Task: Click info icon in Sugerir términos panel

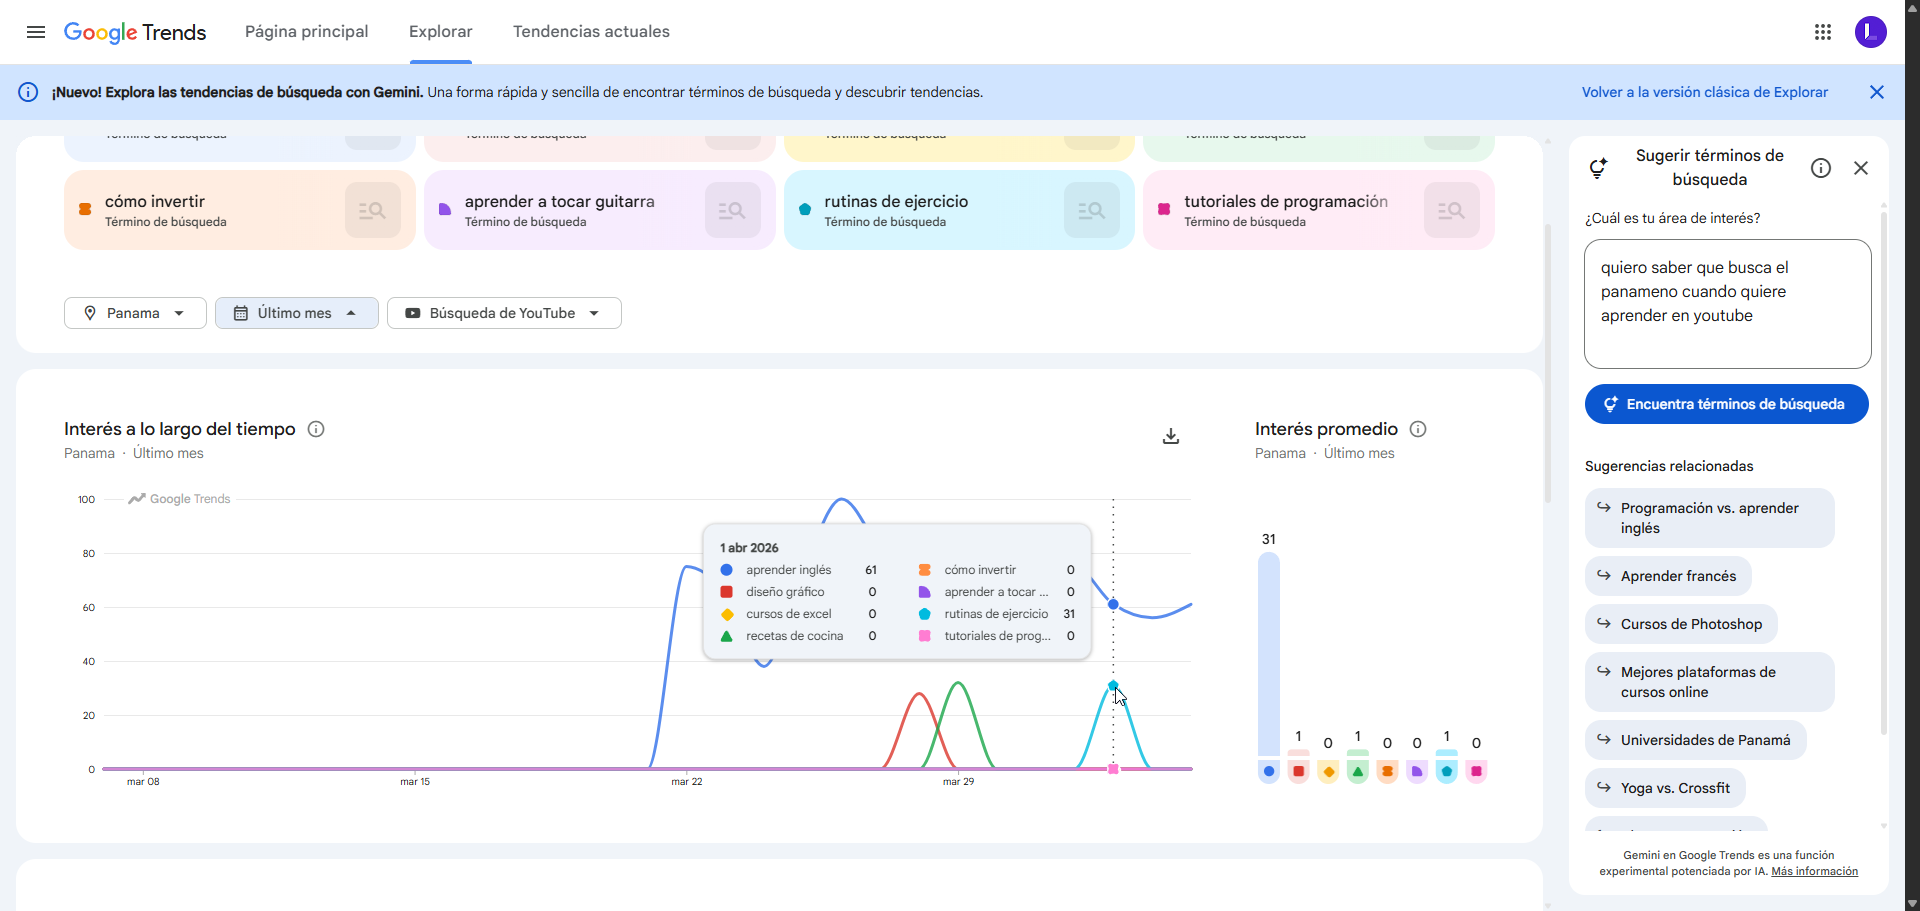Action: tap(1821, 168)
